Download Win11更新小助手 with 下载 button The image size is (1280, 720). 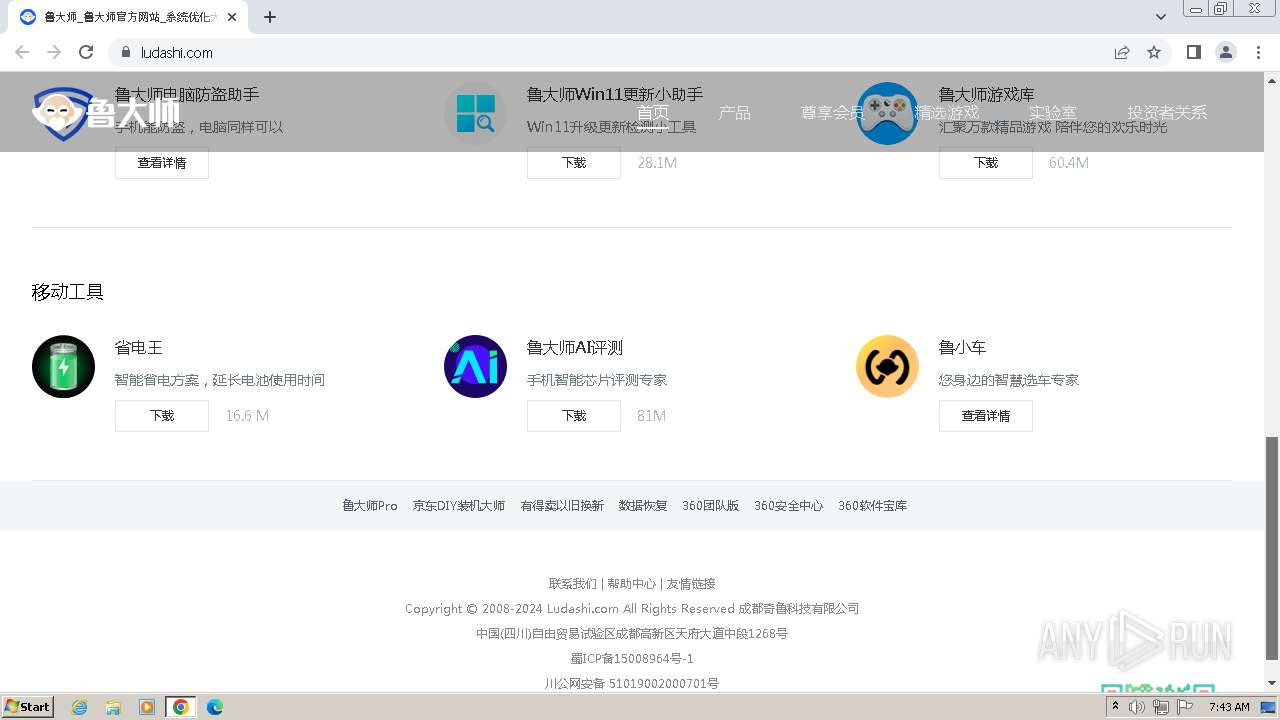coord(574,163)
